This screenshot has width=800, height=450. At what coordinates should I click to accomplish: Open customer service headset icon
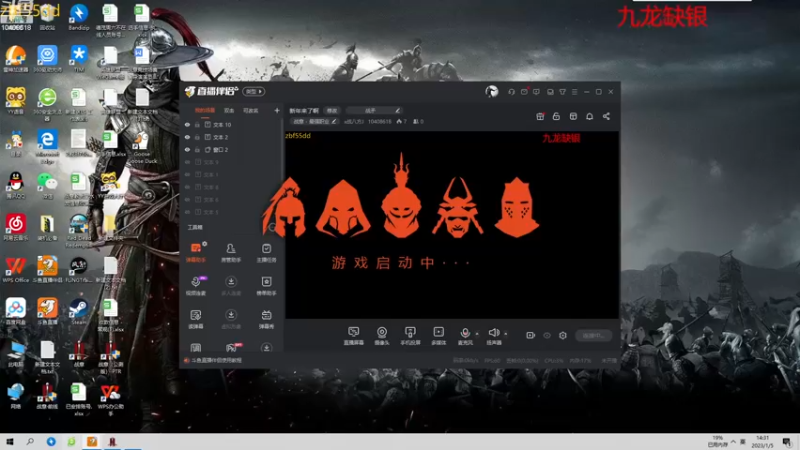(x=511, y=92)
